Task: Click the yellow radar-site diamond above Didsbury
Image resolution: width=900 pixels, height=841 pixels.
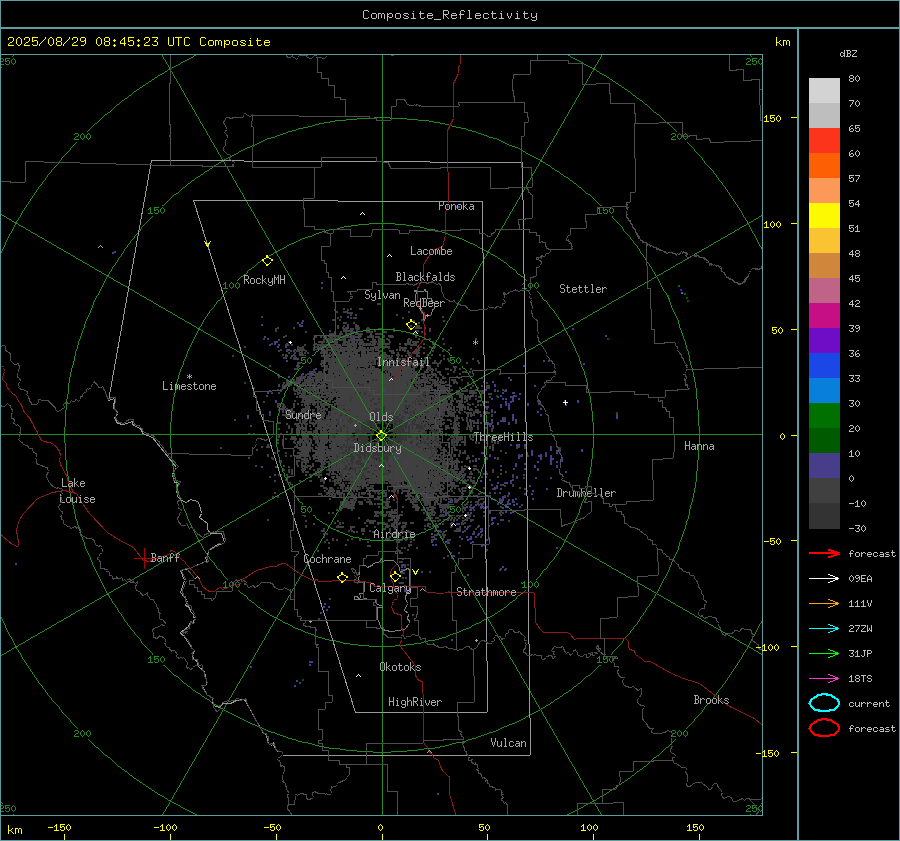Action: [381, 436]
